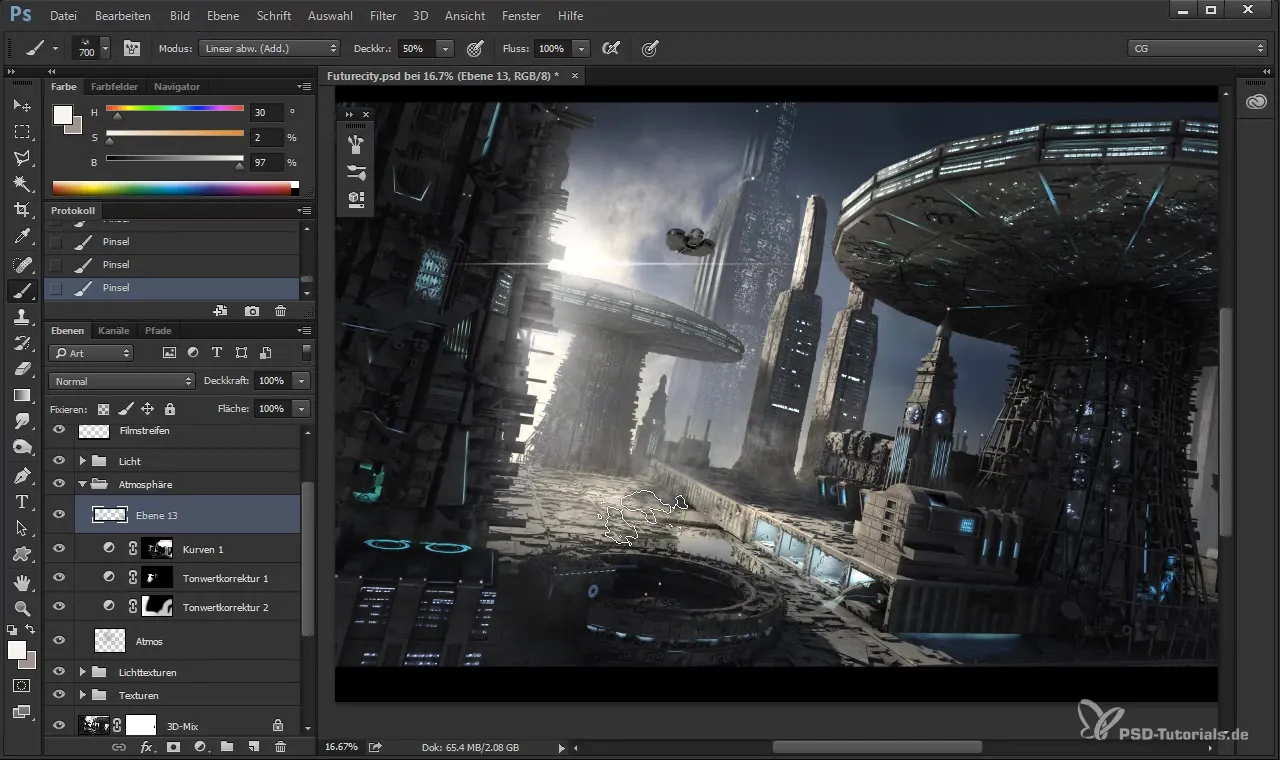Open the layer blend mode Normal dropdown
1280x760 pixels.
coord(121,381)
